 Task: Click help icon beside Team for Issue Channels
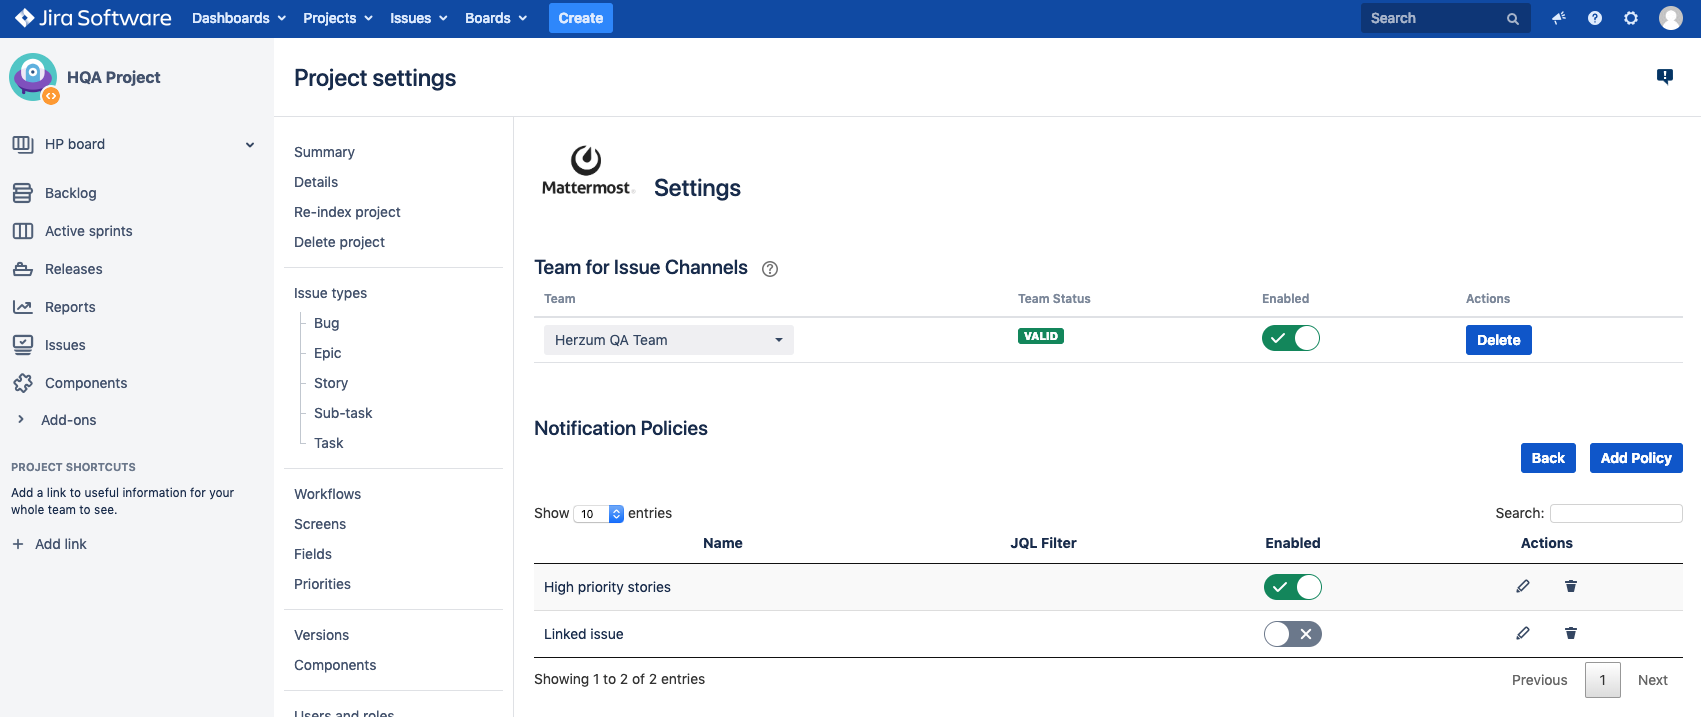point(770,269)
